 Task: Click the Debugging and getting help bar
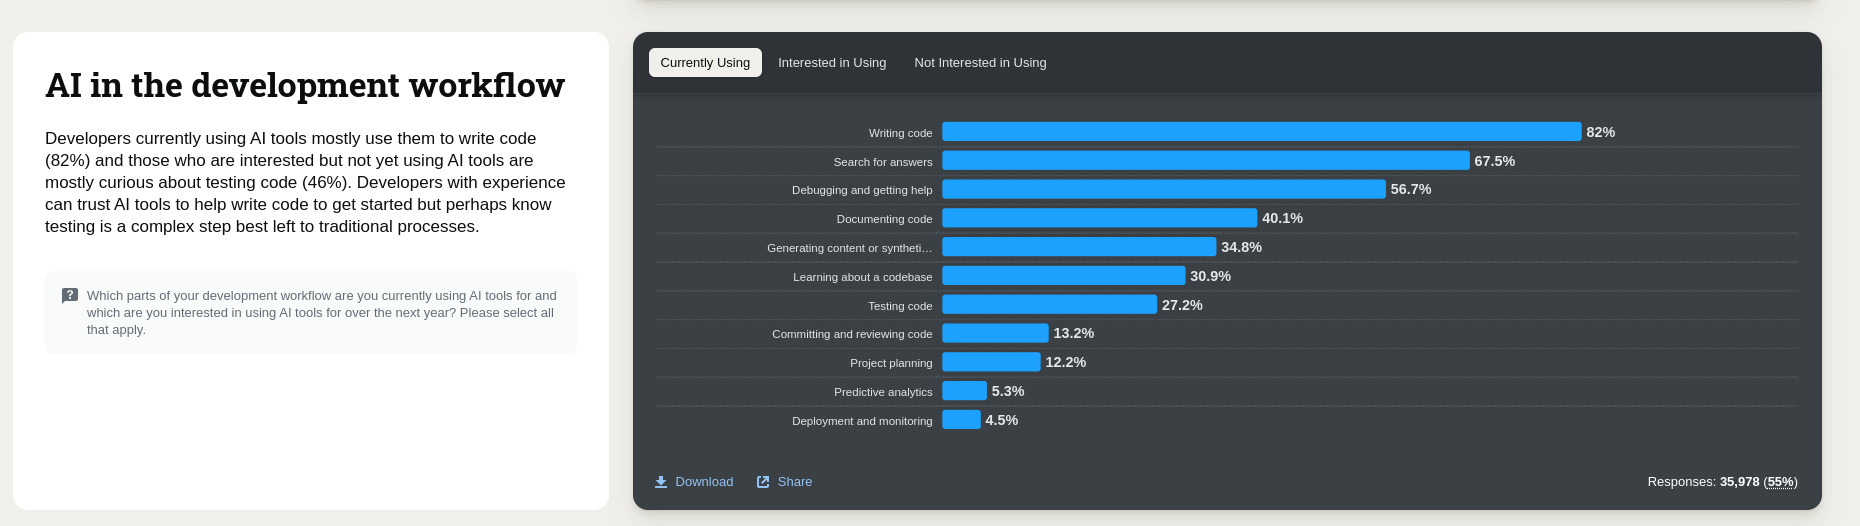1163,189
